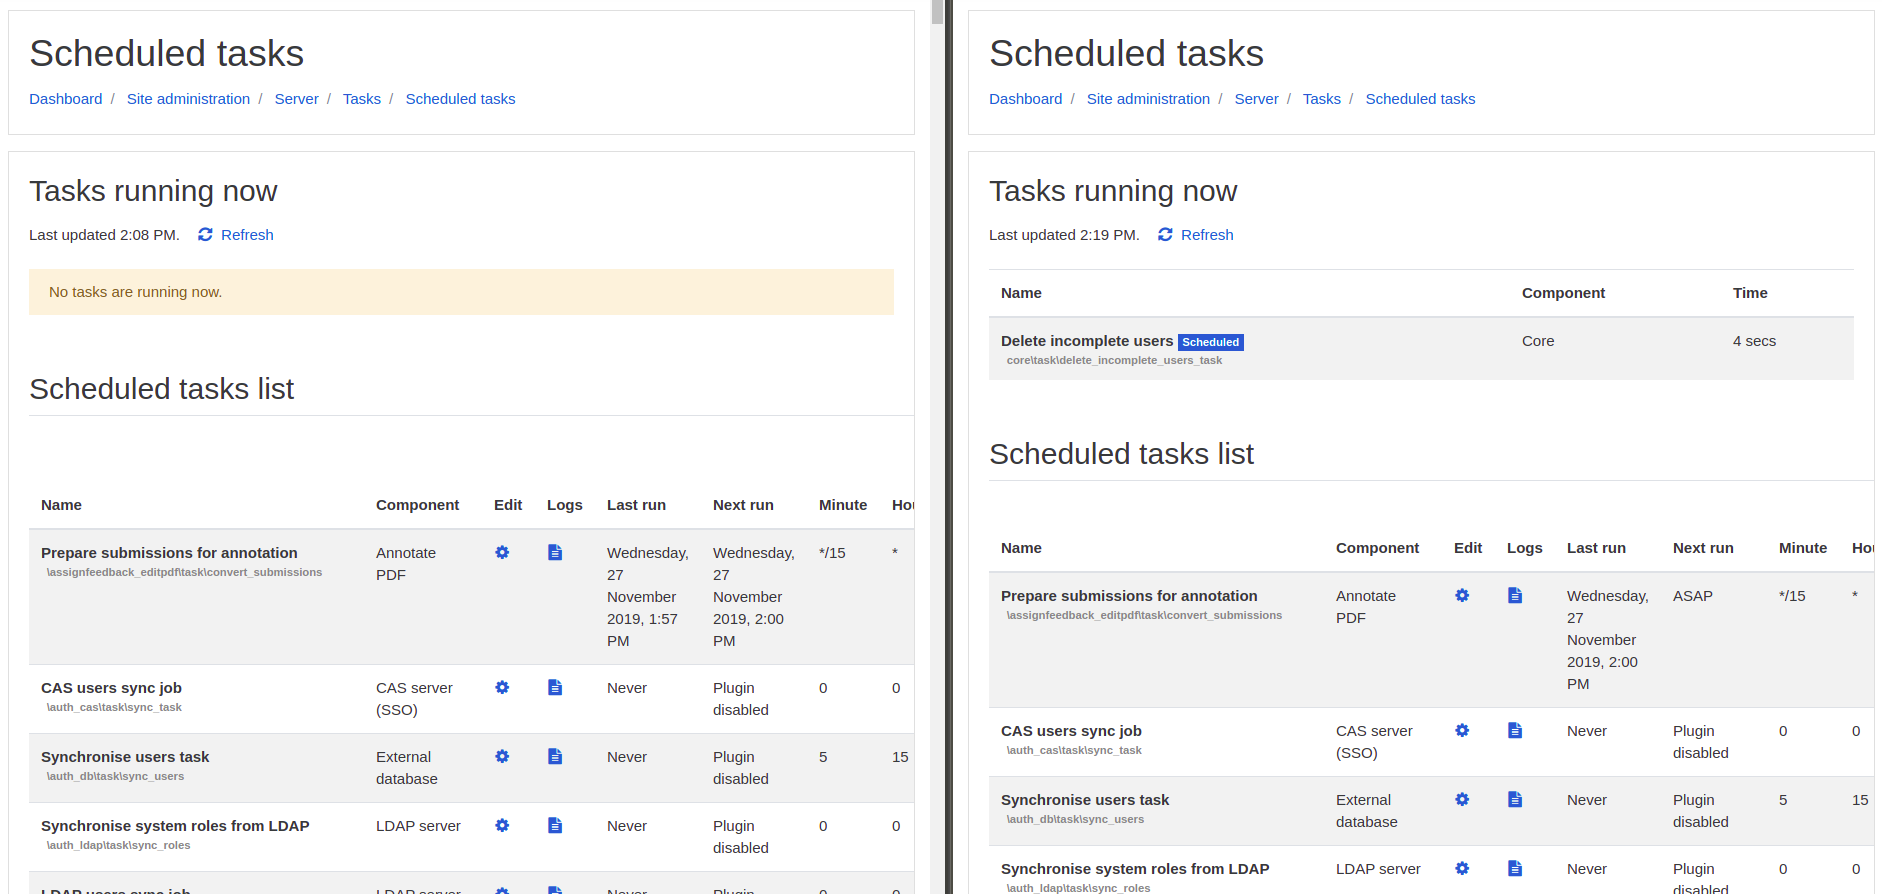Click Refresh link text in right panel
This screenshot has width=1882, height=894.
point(1207,235)
